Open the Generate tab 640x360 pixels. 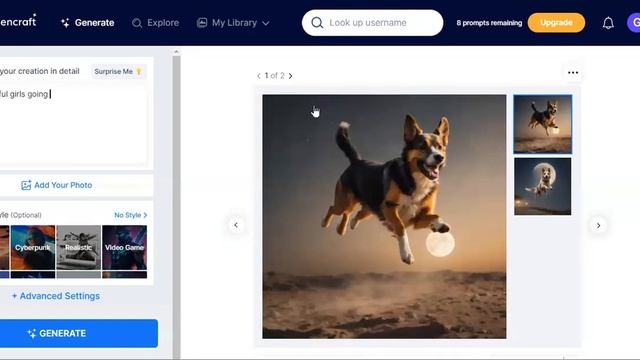click(87, 23)
